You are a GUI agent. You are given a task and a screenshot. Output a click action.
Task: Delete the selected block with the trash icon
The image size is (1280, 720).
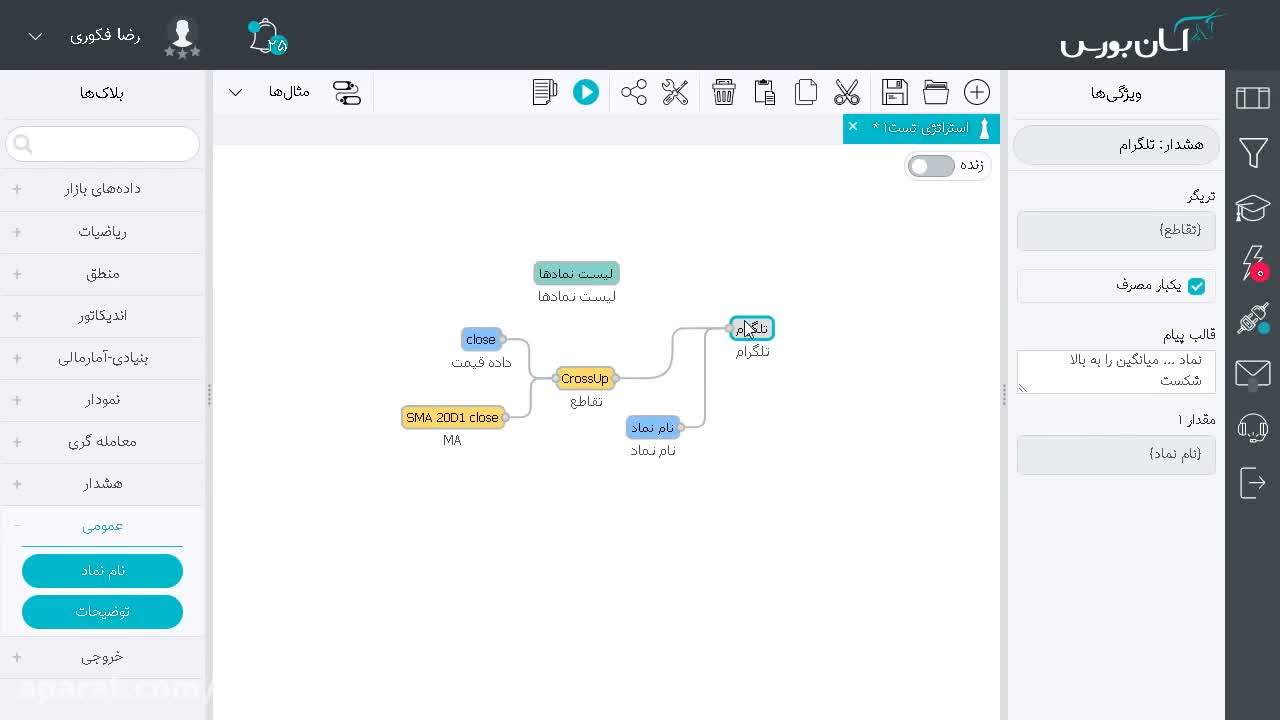724,92
